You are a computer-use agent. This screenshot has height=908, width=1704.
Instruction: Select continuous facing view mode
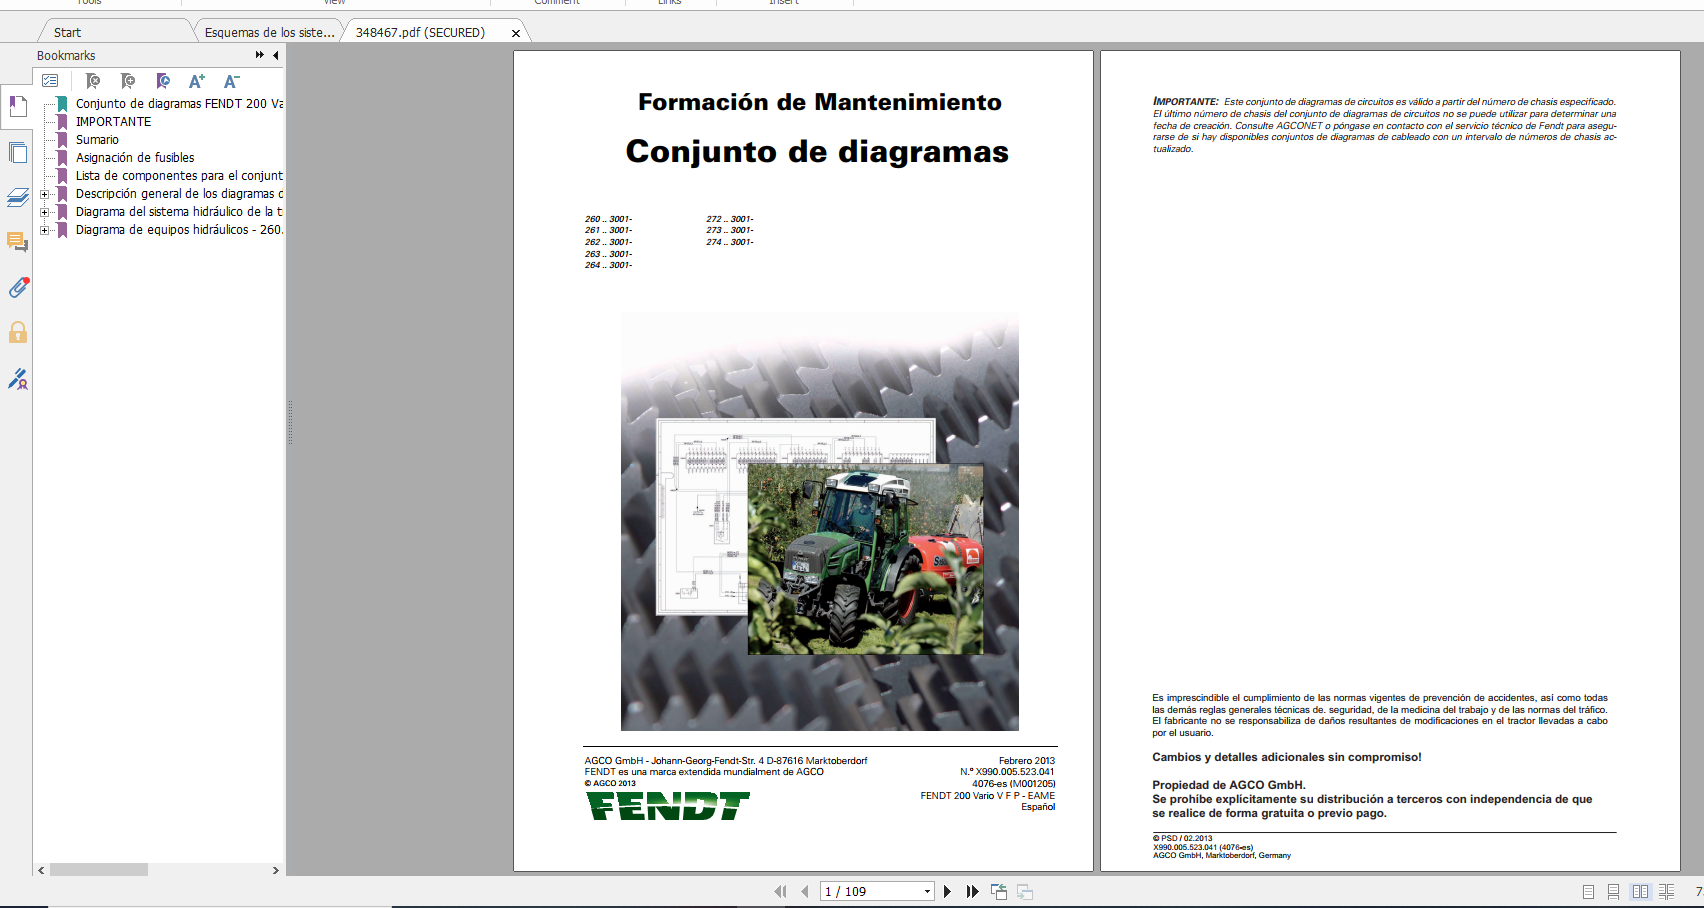(x=1666, y=891)
